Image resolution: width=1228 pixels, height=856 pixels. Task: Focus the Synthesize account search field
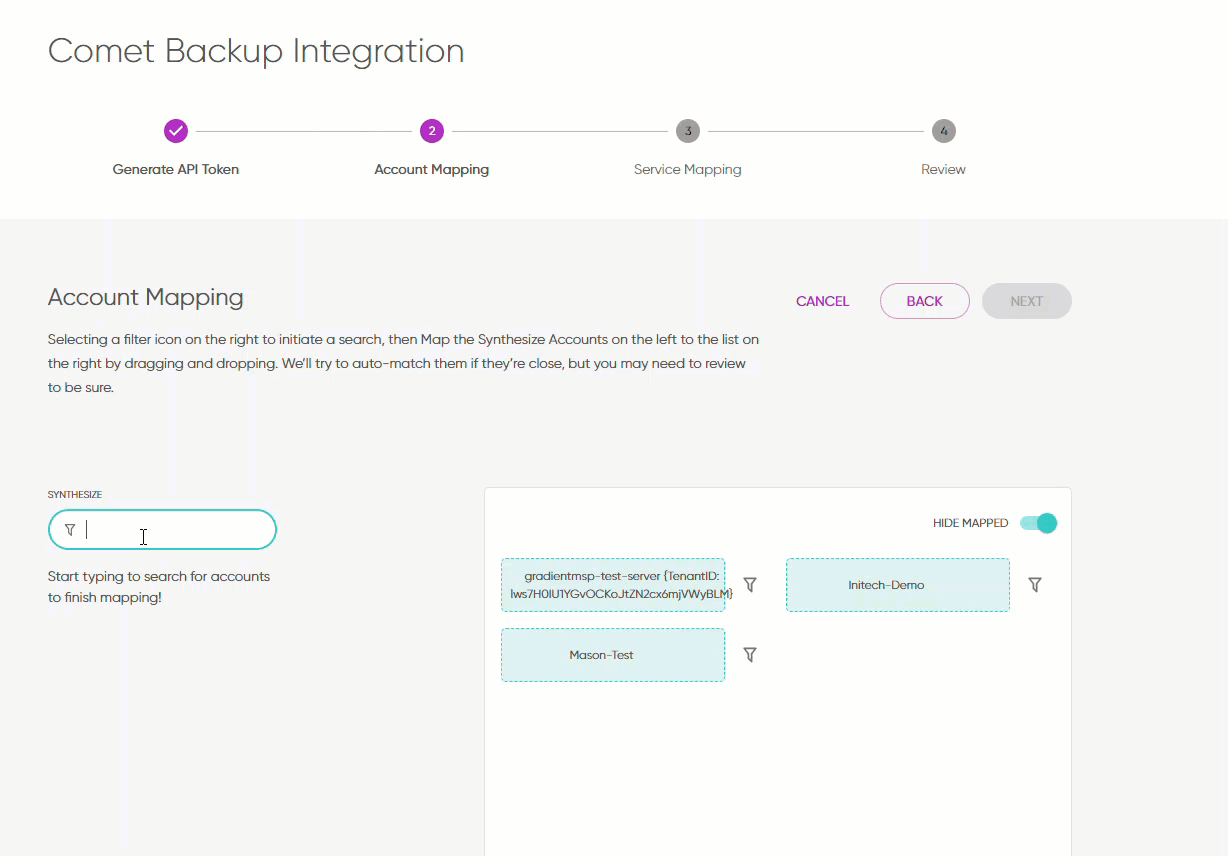175,530
